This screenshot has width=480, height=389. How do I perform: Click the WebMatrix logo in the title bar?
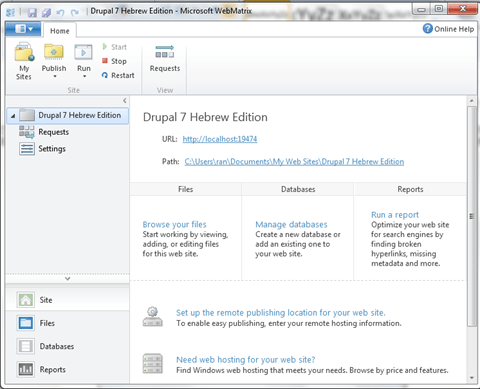[11, 12]
